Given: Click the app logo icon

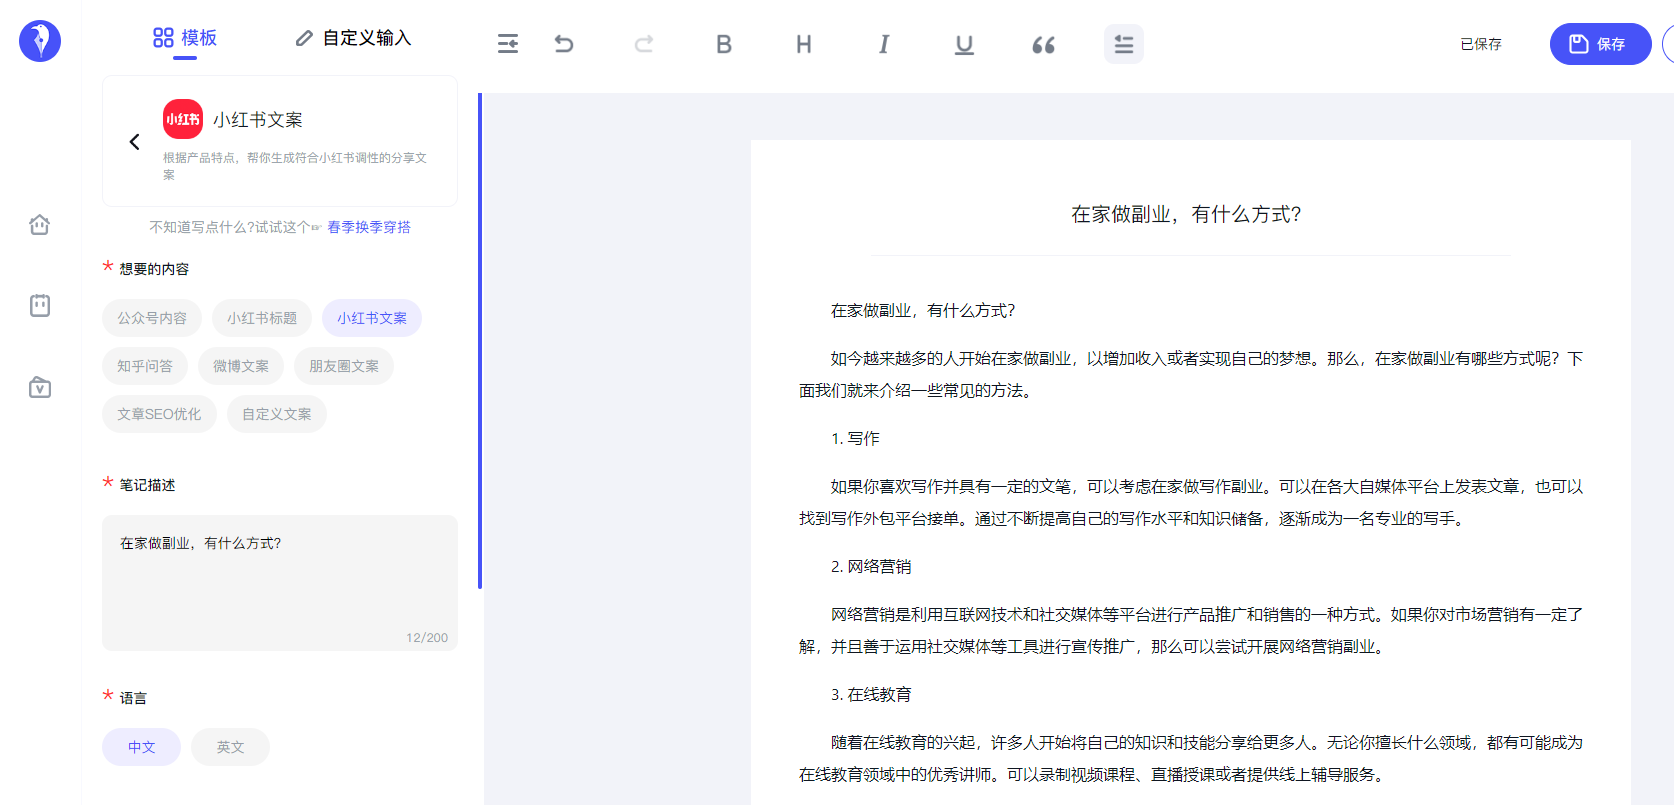Looking at the screenshot, I should point(40,41).
